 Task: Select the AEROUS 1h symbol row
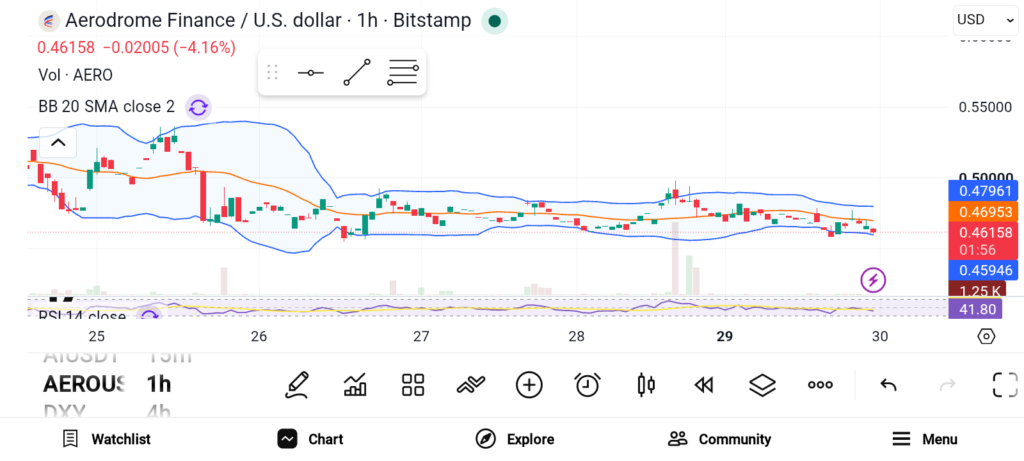point(108,384)
